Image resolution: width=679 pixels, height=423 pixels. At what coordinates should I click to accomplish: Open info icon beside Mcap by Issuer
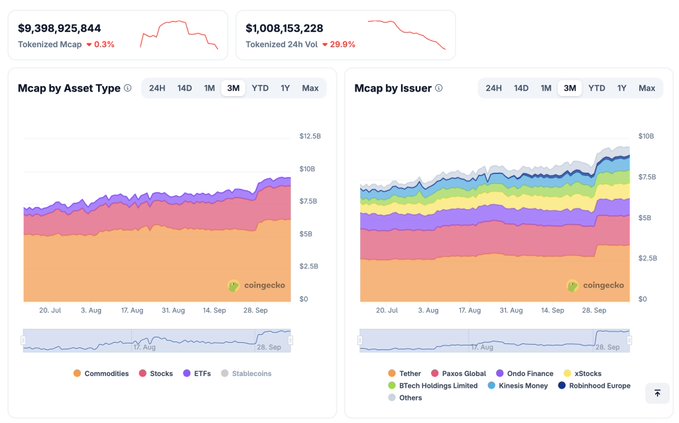[439, 88]
